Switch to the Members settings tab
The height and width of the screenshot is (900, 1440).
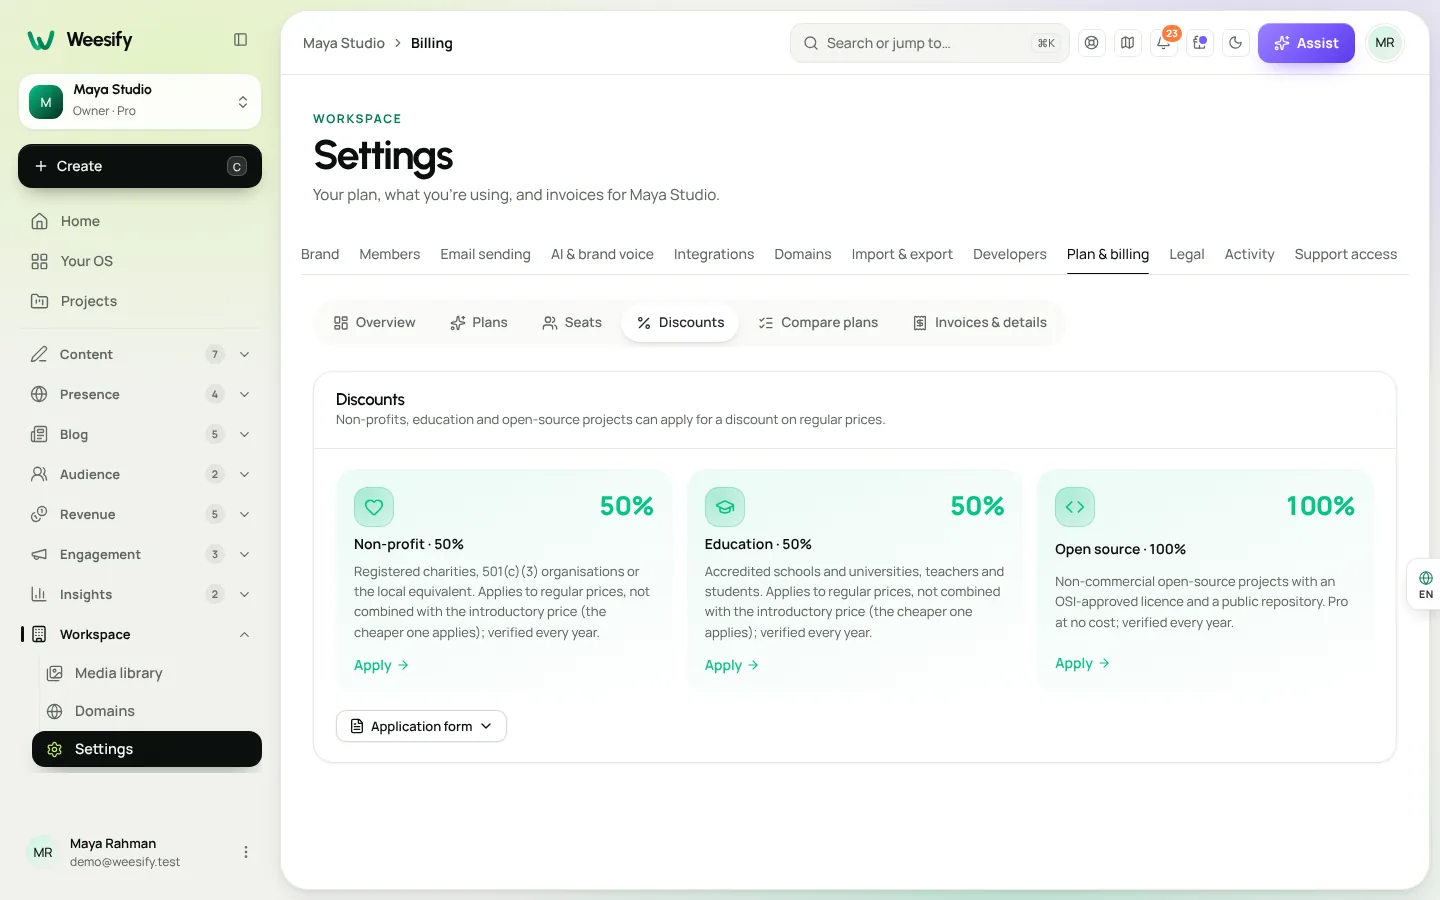click(389, 254)
